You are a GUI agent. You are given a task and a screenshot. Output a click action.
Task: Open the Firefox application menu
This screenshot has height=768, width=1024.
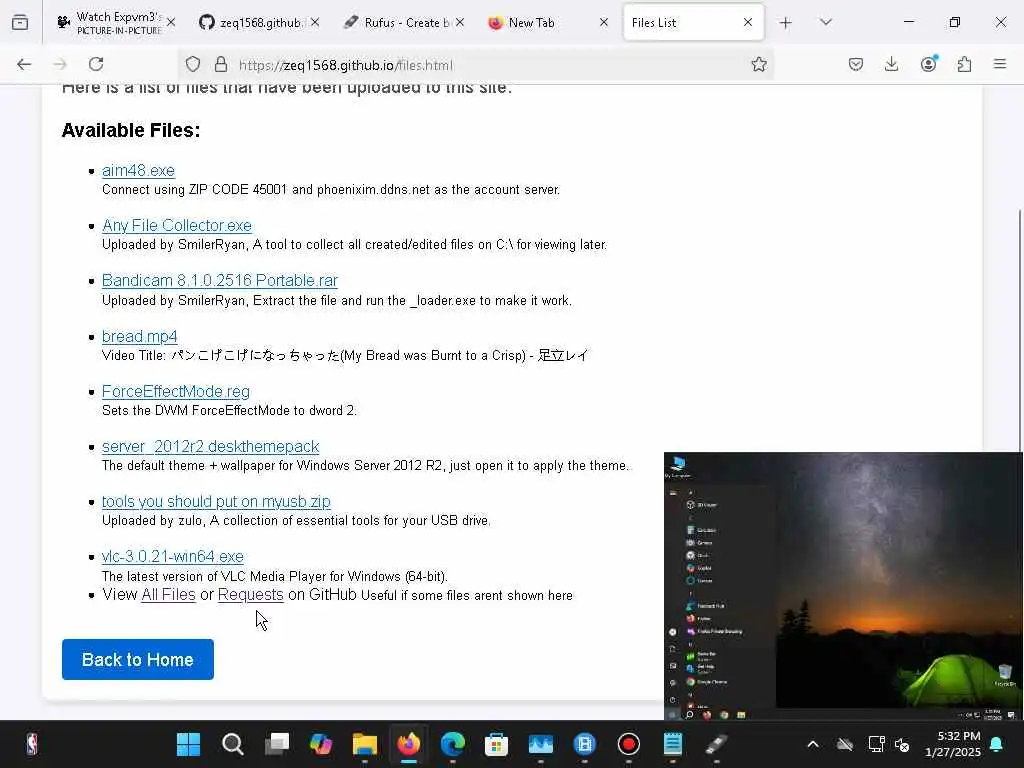coord(1000,64)
